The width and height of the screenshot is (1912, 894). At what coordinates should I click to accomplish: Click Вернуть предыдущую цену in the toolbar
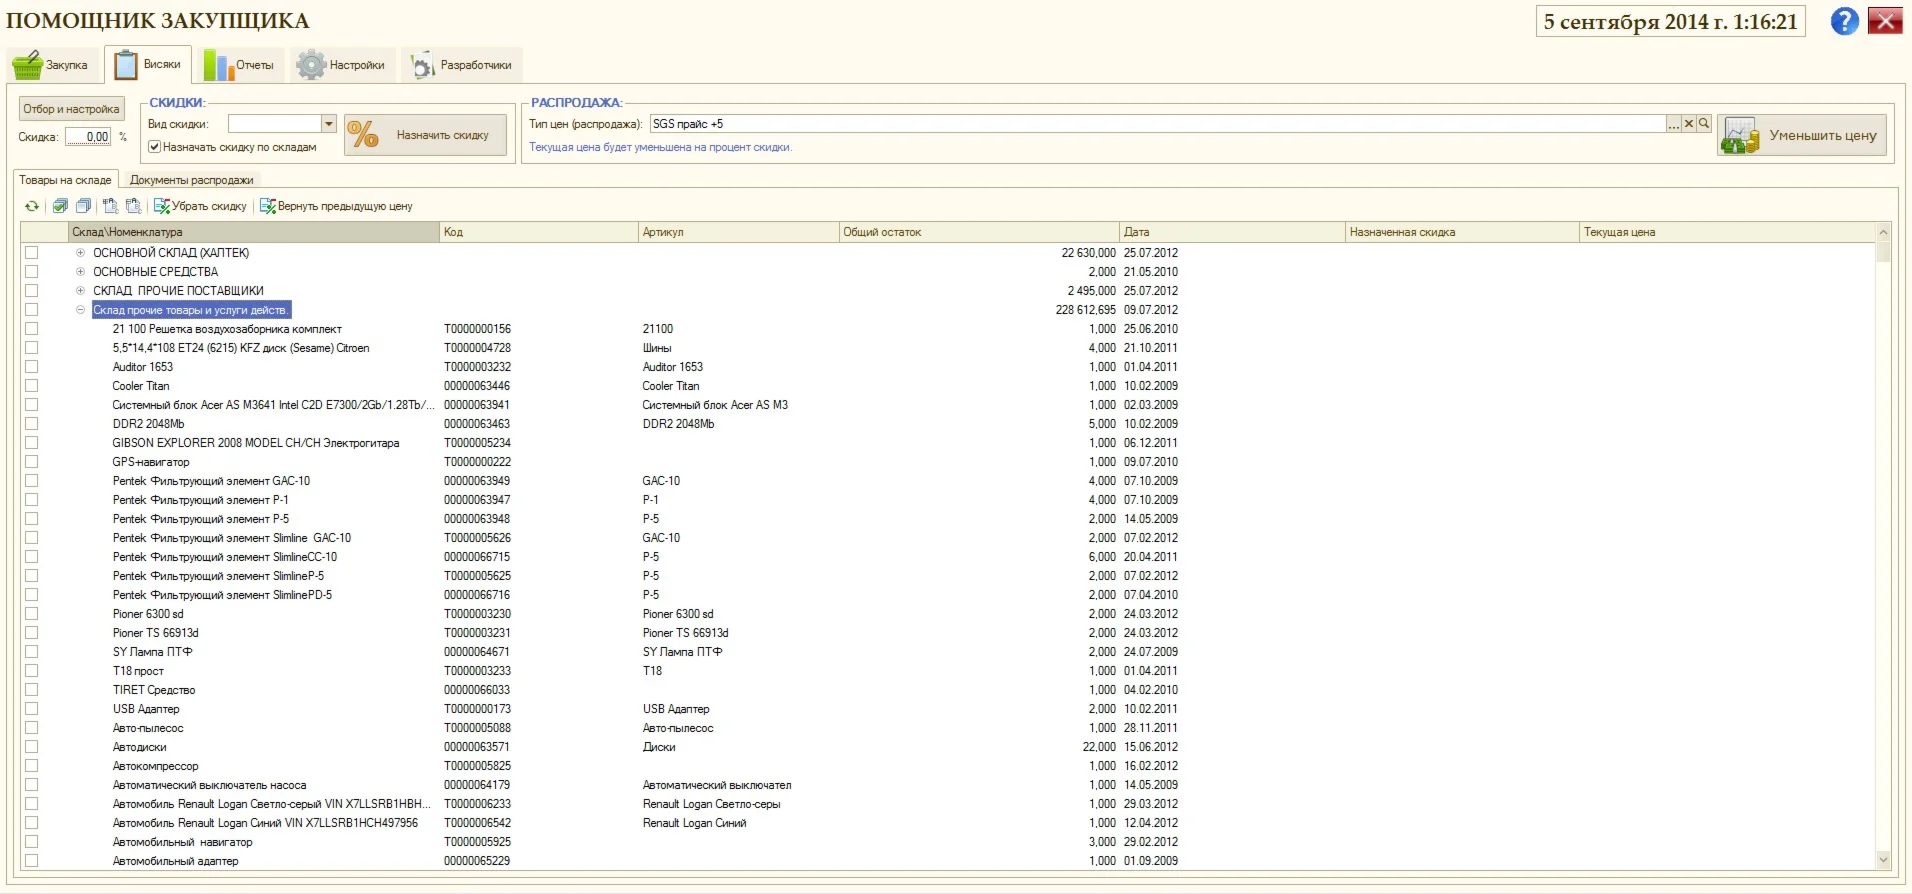[x=336, y=206]
